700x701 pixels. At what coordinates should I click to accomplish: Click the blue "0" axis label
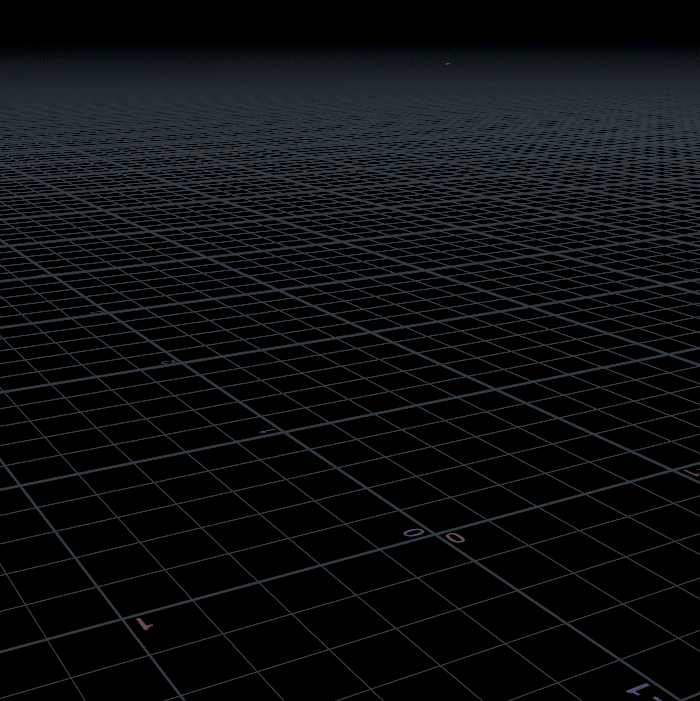click(x=412, y=533)
